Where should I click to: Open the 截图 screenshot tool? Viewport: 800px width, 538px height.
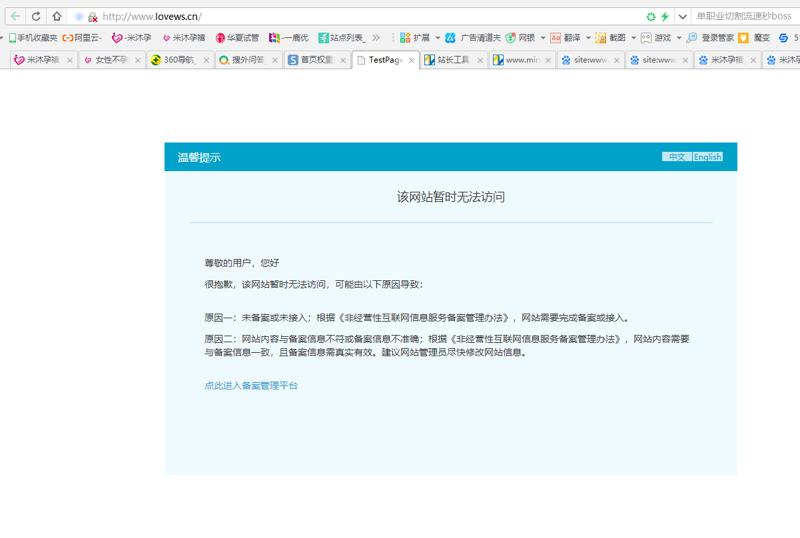click(x=611, y=38)
